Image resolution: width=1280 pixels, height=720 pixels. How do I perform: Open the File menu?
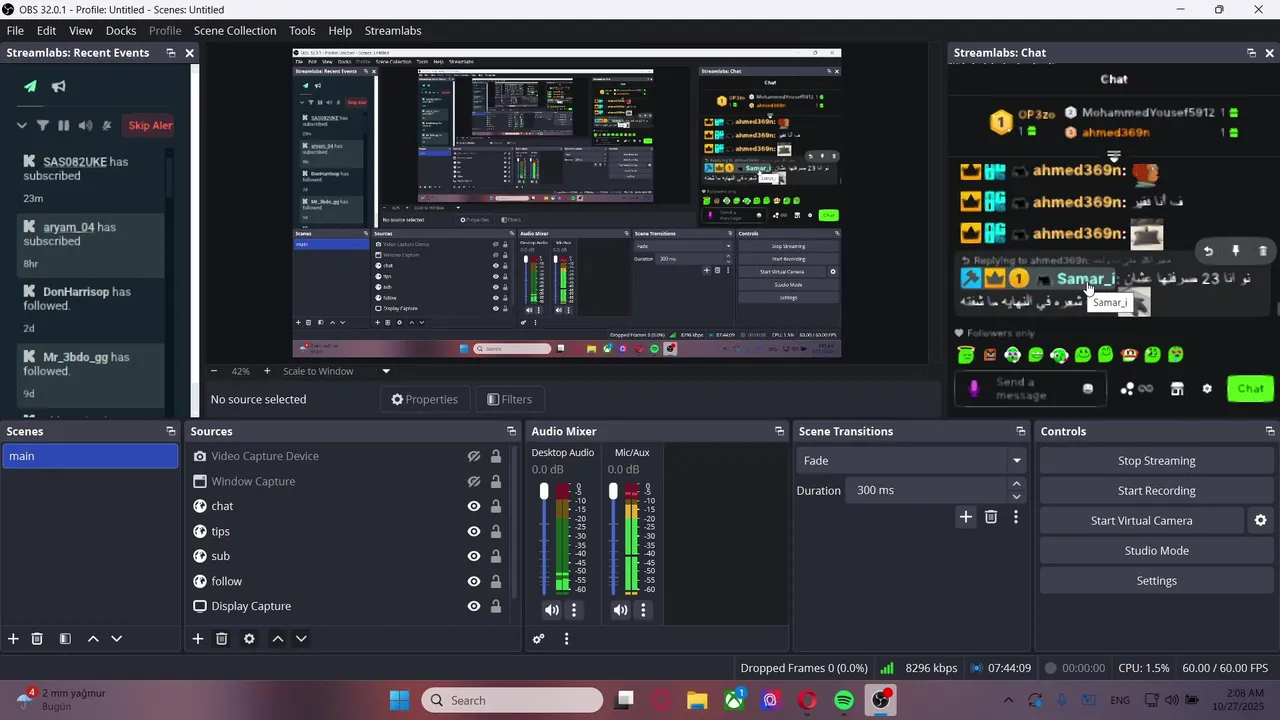tap(15, 30)
